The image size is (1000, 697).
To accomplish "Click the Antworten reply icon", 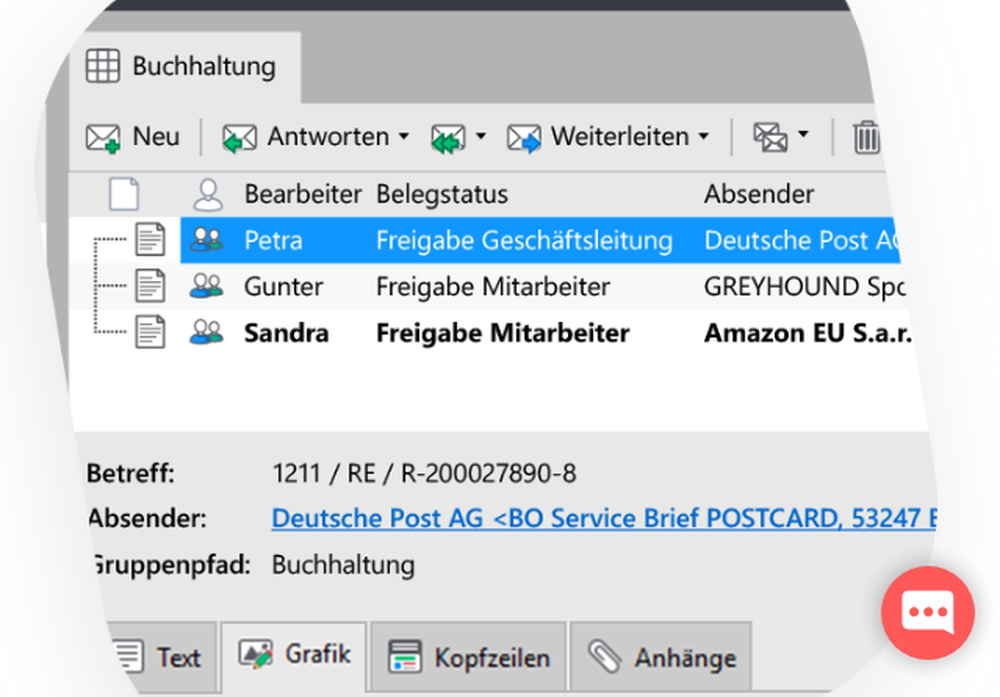I will (240, 137).
